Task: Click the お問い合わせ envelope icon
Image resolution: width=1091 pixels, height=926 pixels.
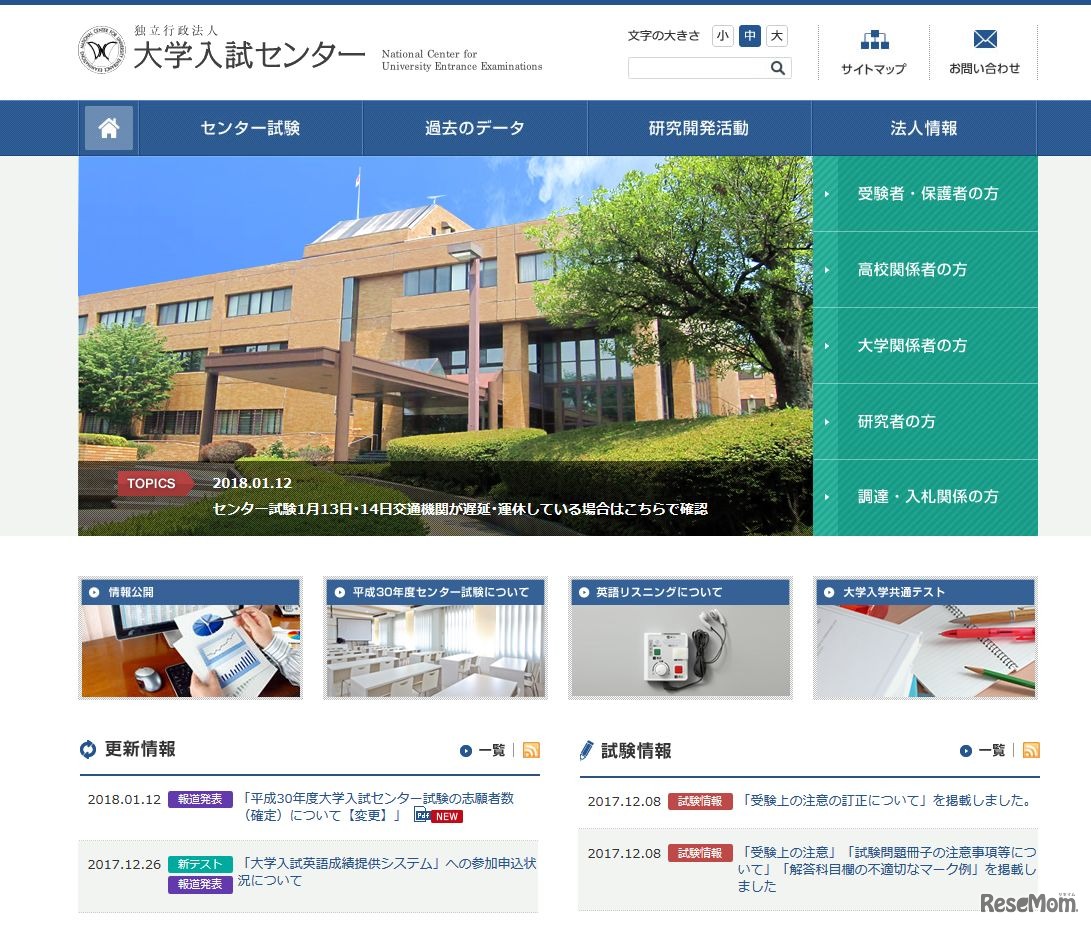Action: 985,39
